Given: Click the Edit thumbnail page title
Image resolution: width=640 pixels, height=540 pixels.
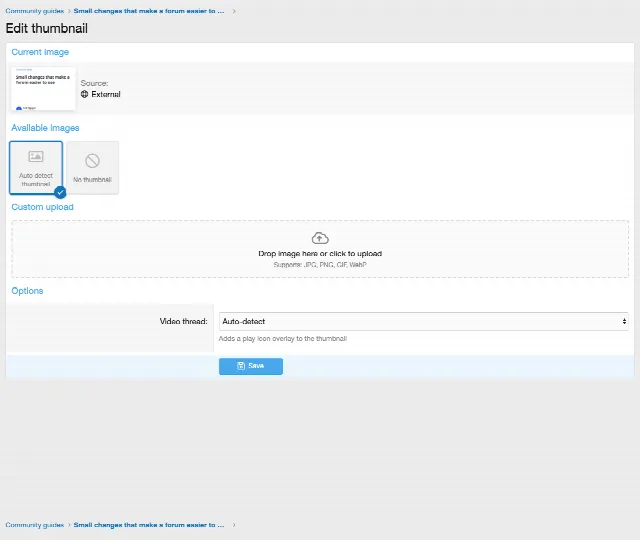Looking at the screenshot, I should [x=47, y=28].
